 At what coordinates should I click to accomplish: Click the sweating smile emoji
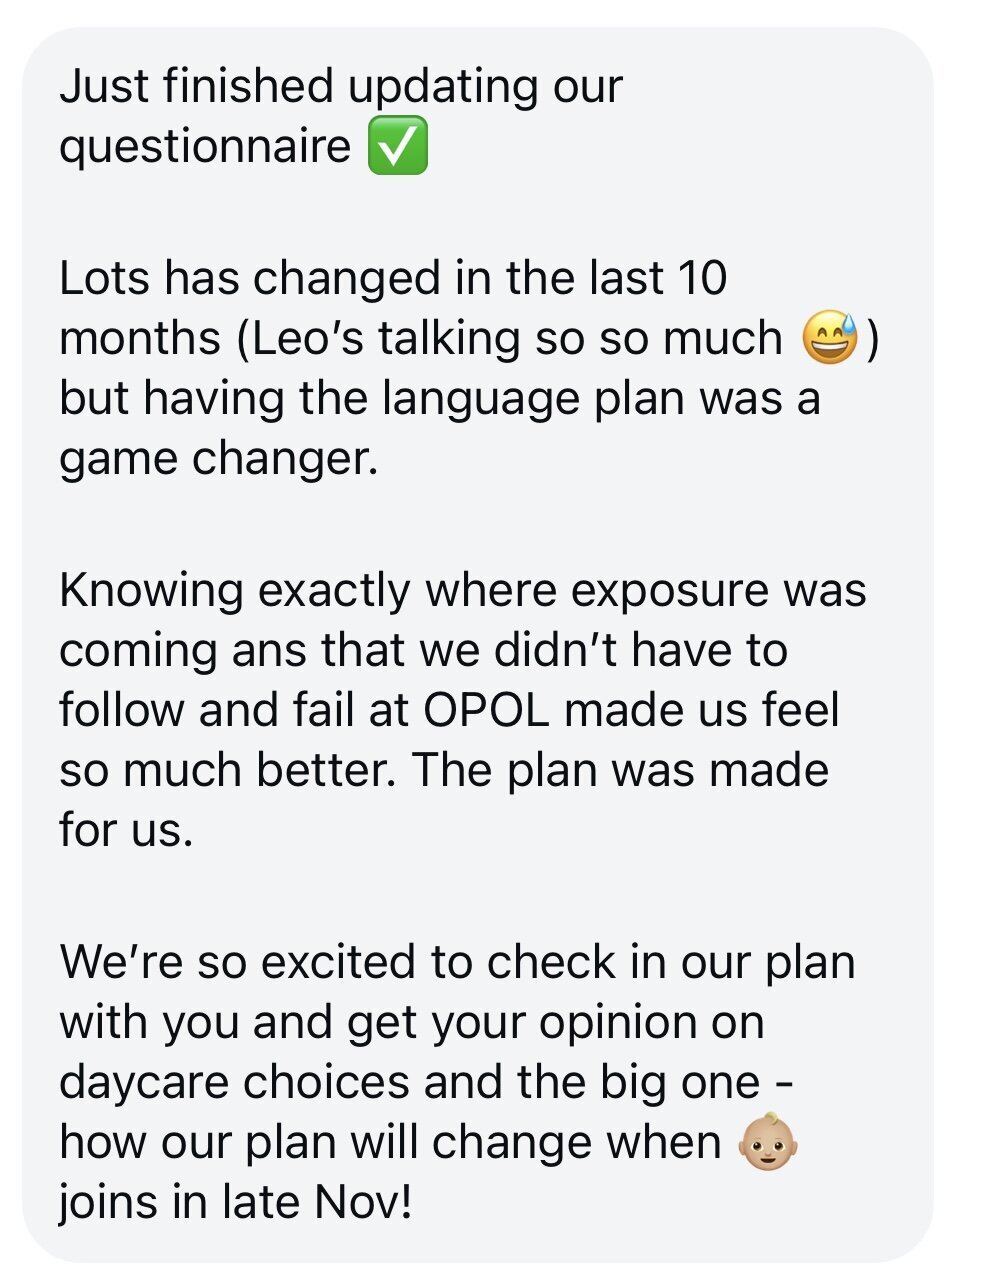tap(830, 338)
